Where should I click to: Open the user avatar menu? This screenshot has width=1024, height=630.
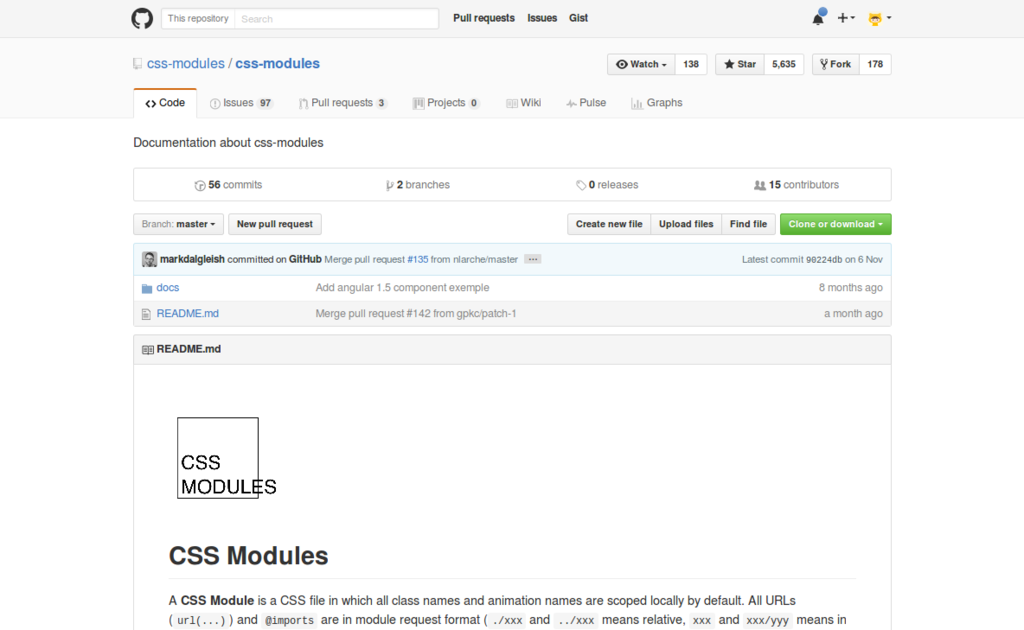(880, 18)
